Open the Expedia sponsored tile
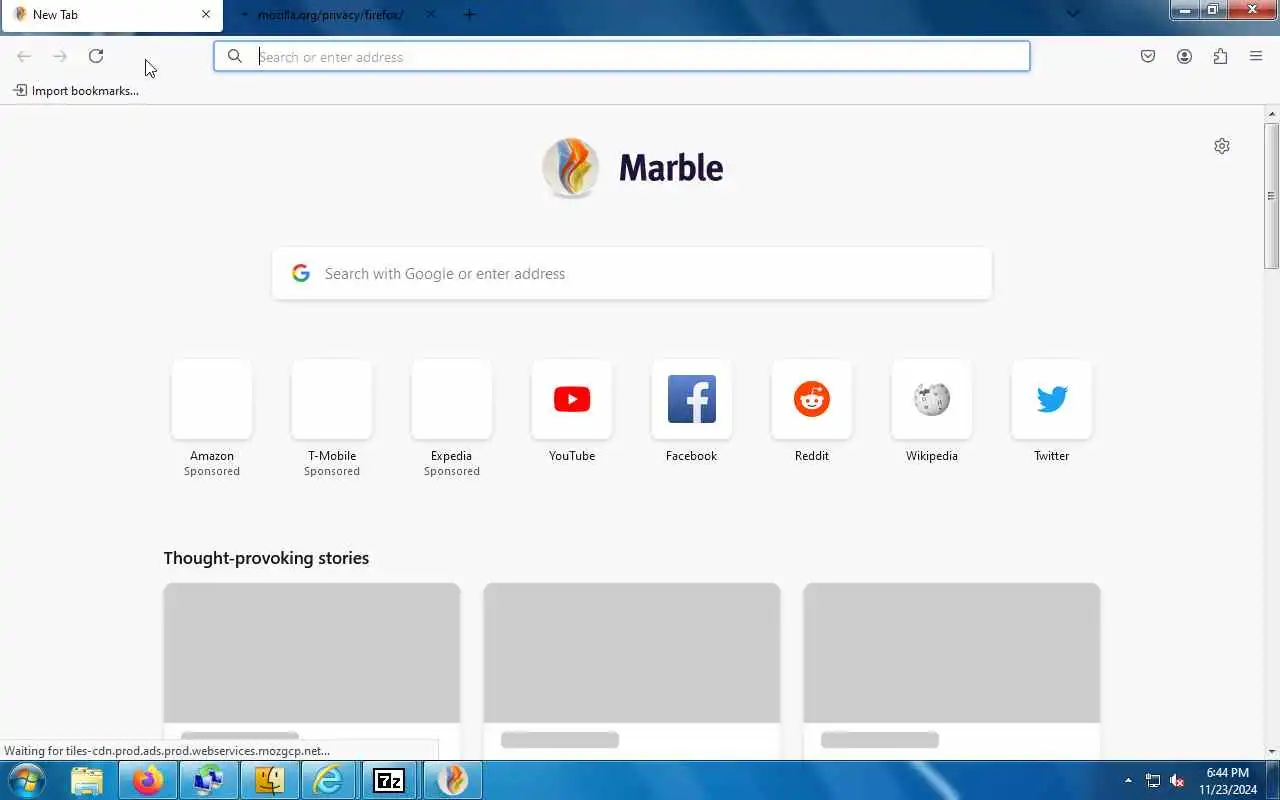This screenshot has height=800, width=1280. (452, 399)
